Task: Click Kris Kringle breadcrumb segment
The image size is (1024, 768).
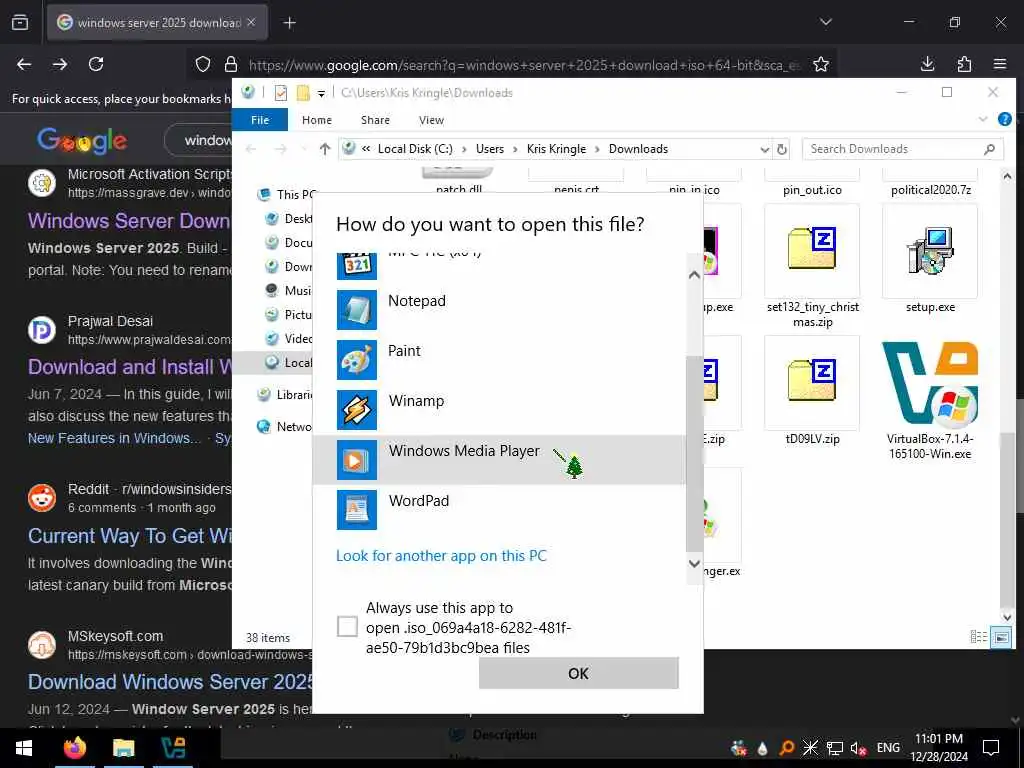Action: coord(556,149)
